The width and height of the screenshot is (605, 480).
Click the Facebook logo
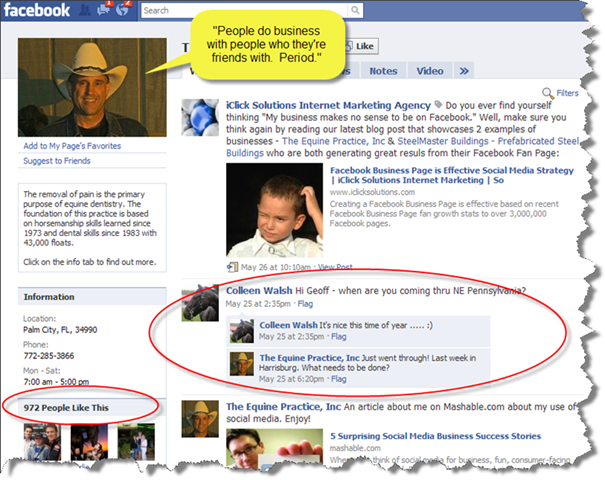(x=37, y=10)
